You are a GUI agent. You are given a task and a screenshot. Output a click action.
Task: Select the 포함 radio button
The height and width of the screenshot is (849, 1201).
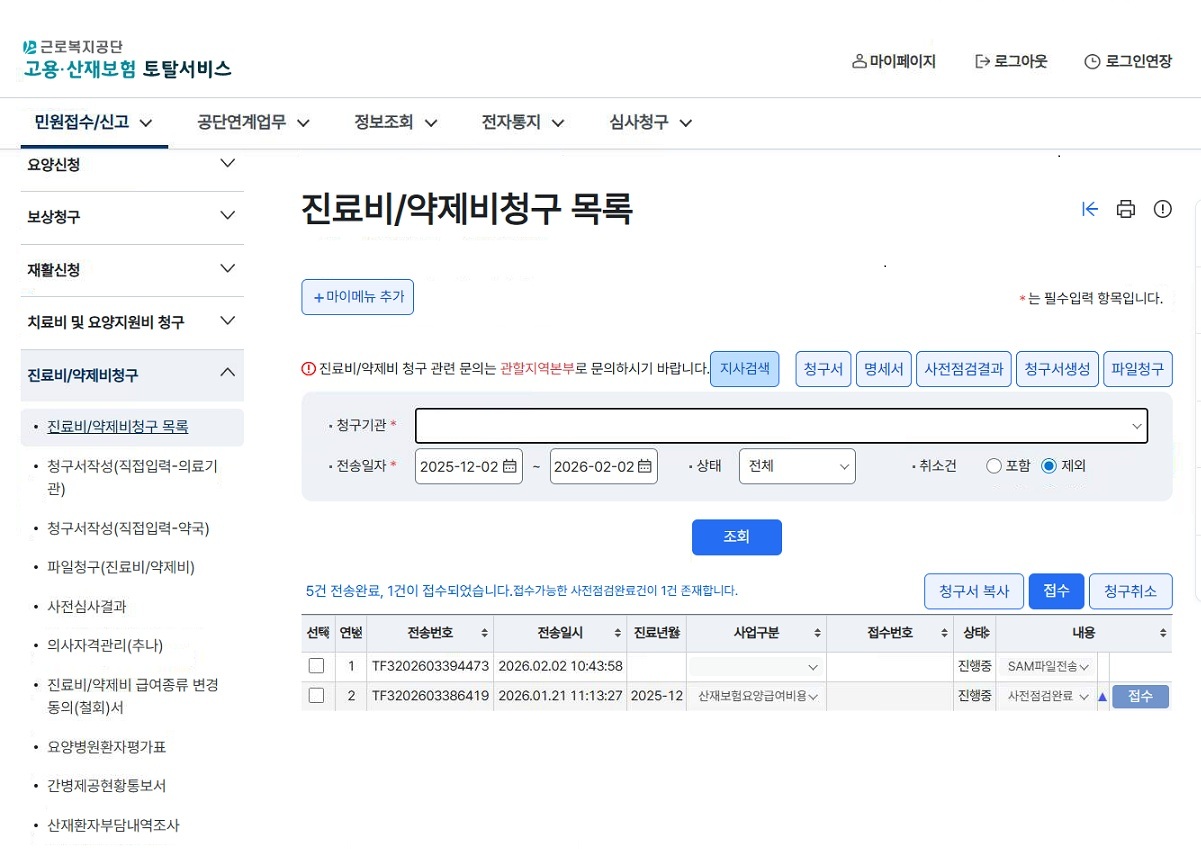(993, 466)
